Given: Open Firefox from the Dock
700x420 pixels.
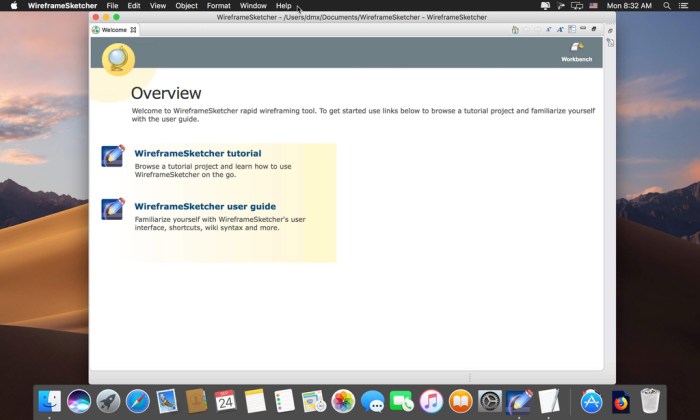Looking at the screenshot, I should click(x=621, y=401).
